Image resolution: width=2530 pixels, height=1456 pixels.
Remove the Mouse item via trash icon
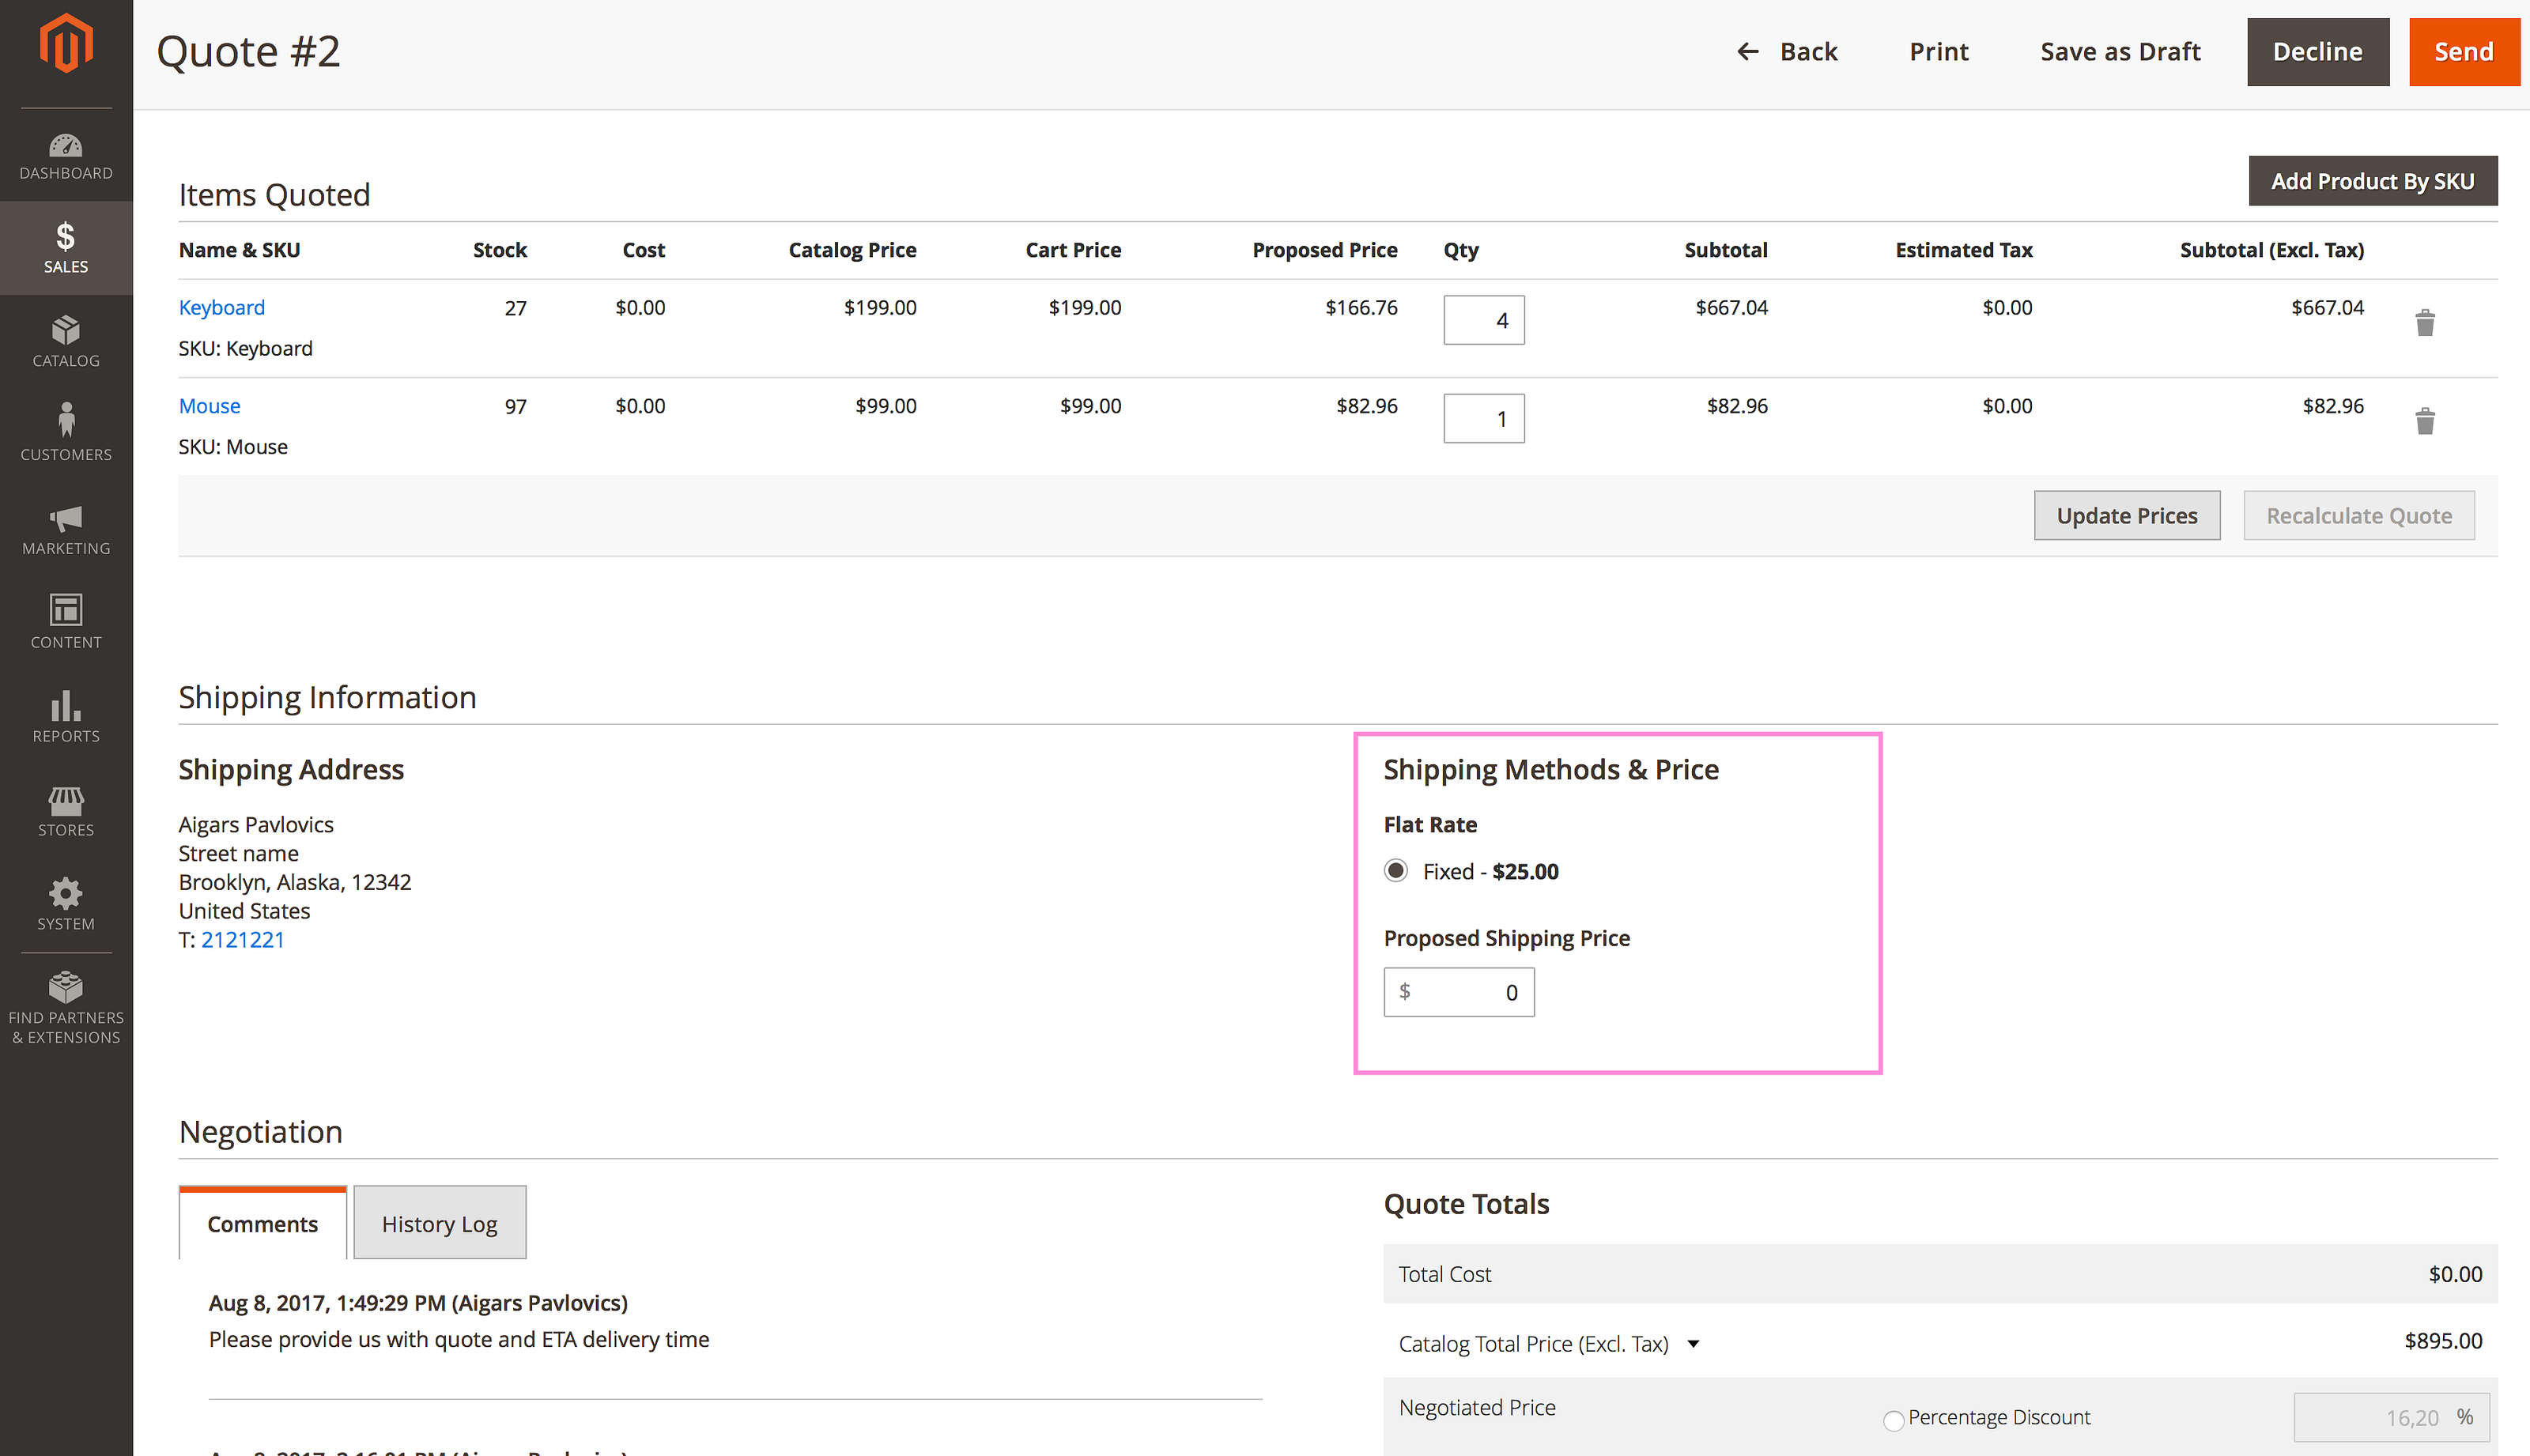pos(2424,421)
